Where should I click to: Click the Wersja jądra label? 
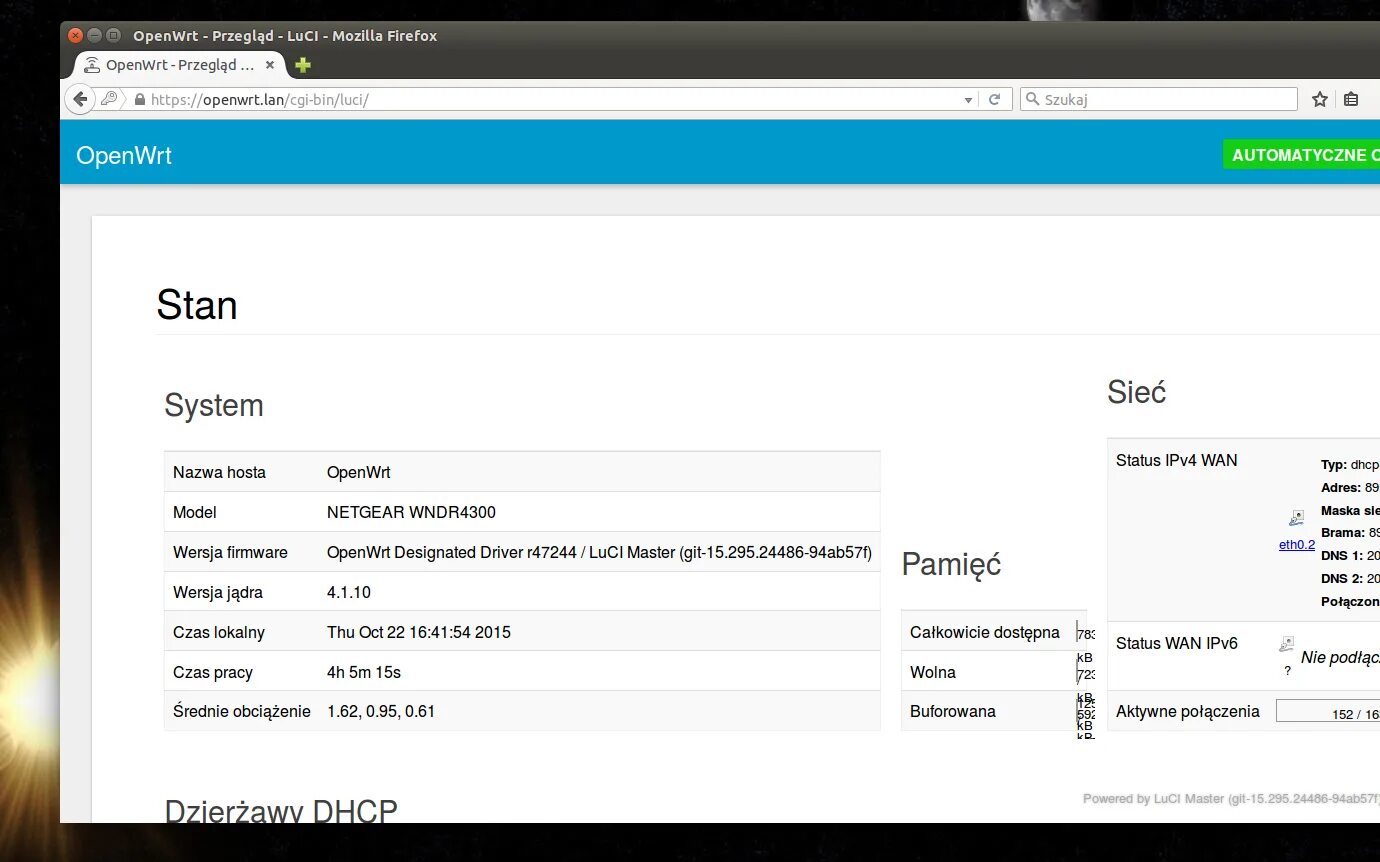pos(218,592)
